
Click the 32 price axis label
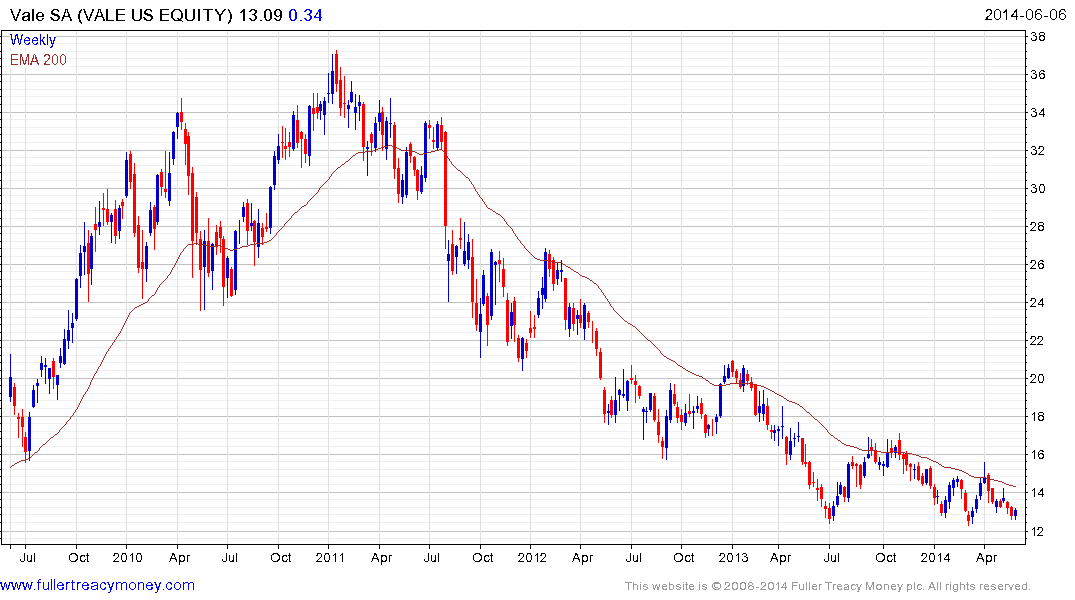(x=1038, y=151)
